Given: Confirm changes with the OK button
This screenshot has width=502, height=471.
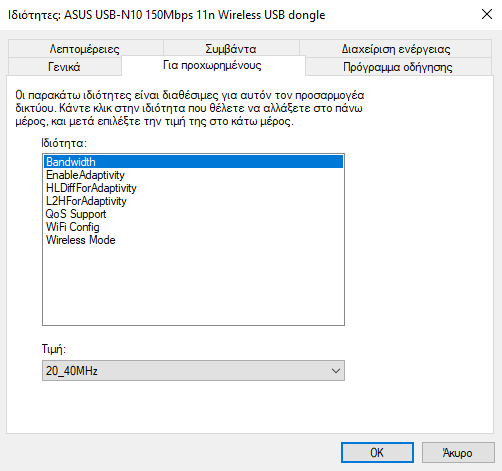Looking at the screenshot, I should [377, 453].
